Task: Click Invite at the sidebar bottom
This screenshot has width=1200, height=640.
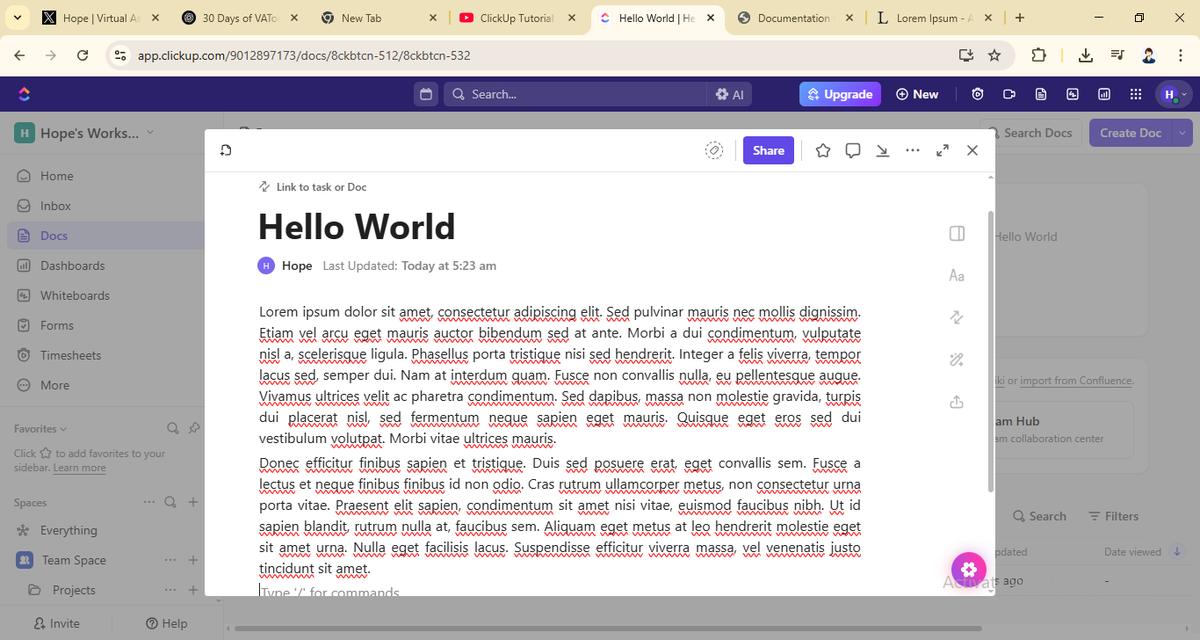Action: [57, 623]
